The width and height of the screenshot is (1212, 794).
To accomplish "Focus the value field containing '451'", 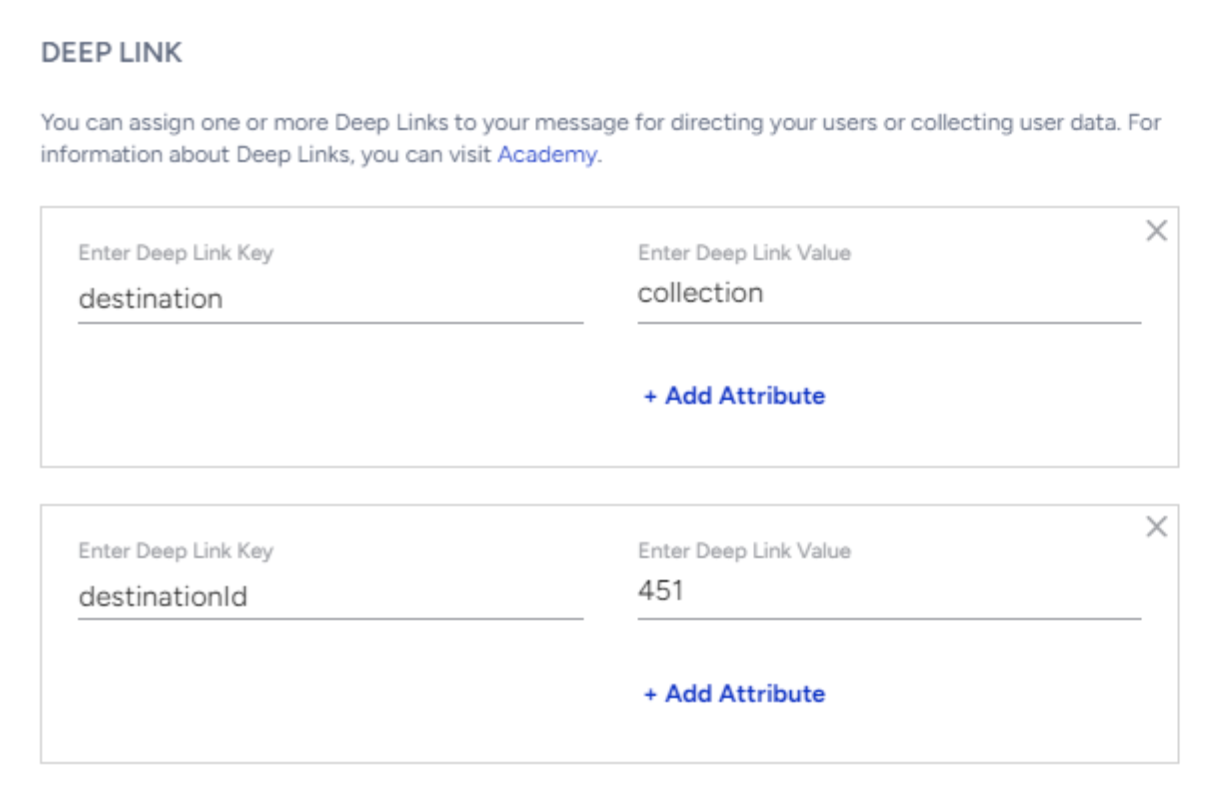I will 888,591.
